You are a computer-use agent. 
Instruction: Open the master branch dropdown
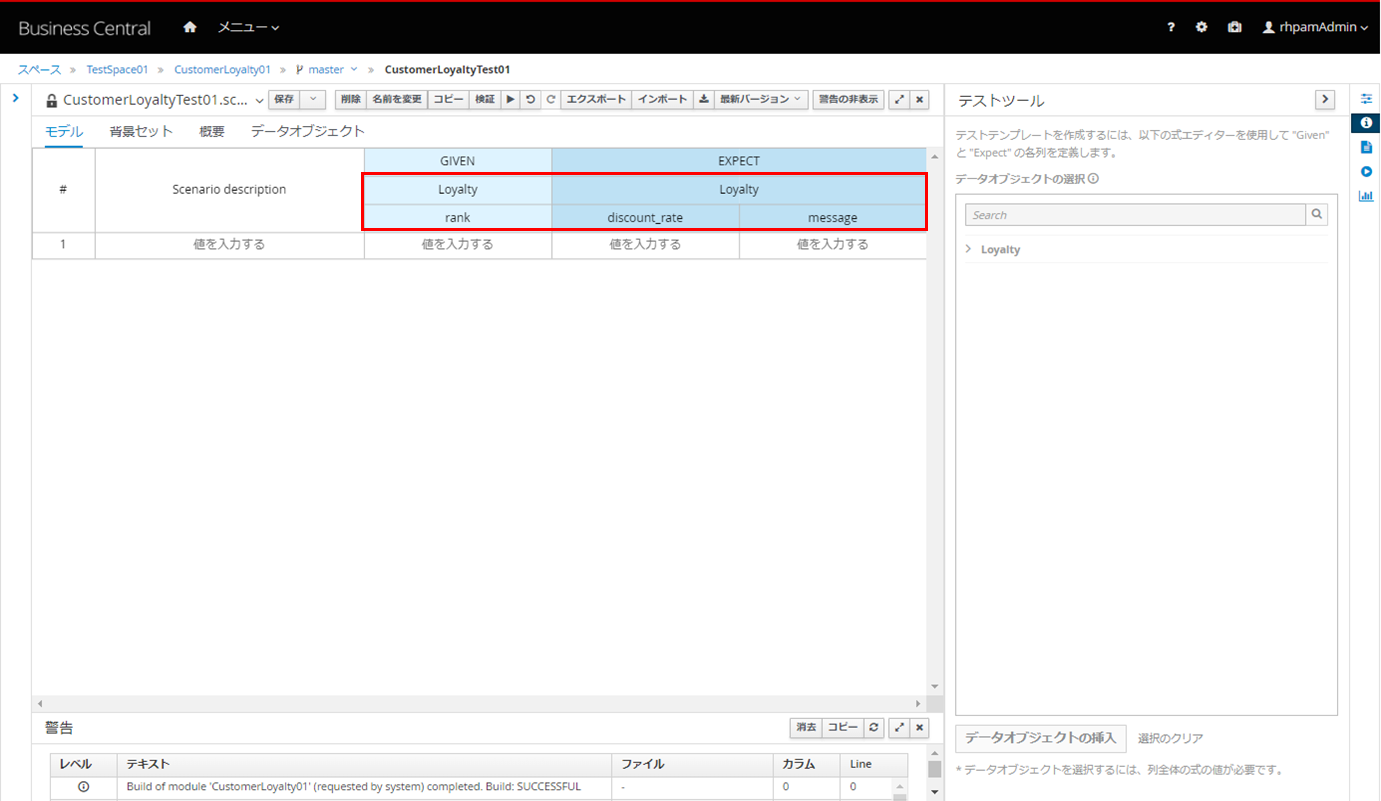pyautogui.click(x=327, y=70)
